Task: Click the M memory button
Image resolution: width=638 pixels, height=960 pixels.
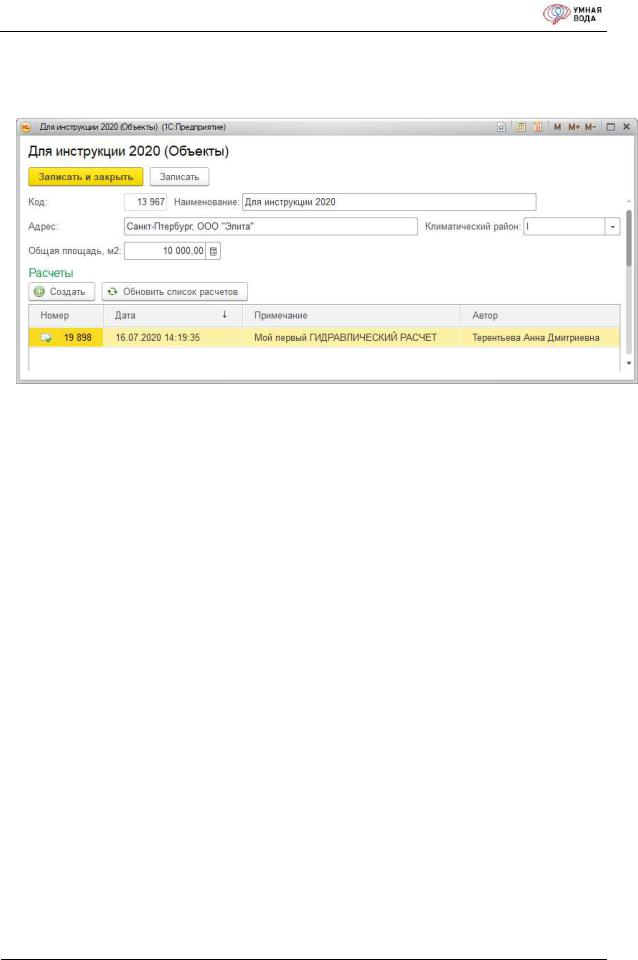Action: pos(557,127)
